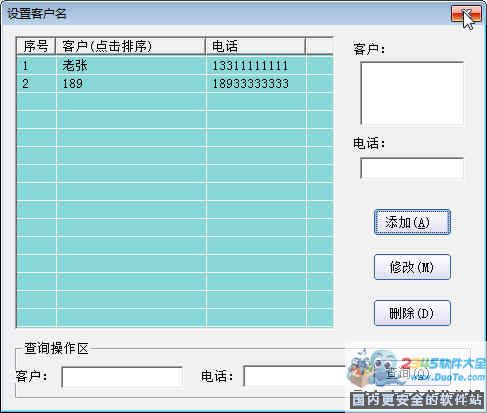Click the 添加(A) add button
The width and height of the screenshot is (487, 413).
click(412, 222)
